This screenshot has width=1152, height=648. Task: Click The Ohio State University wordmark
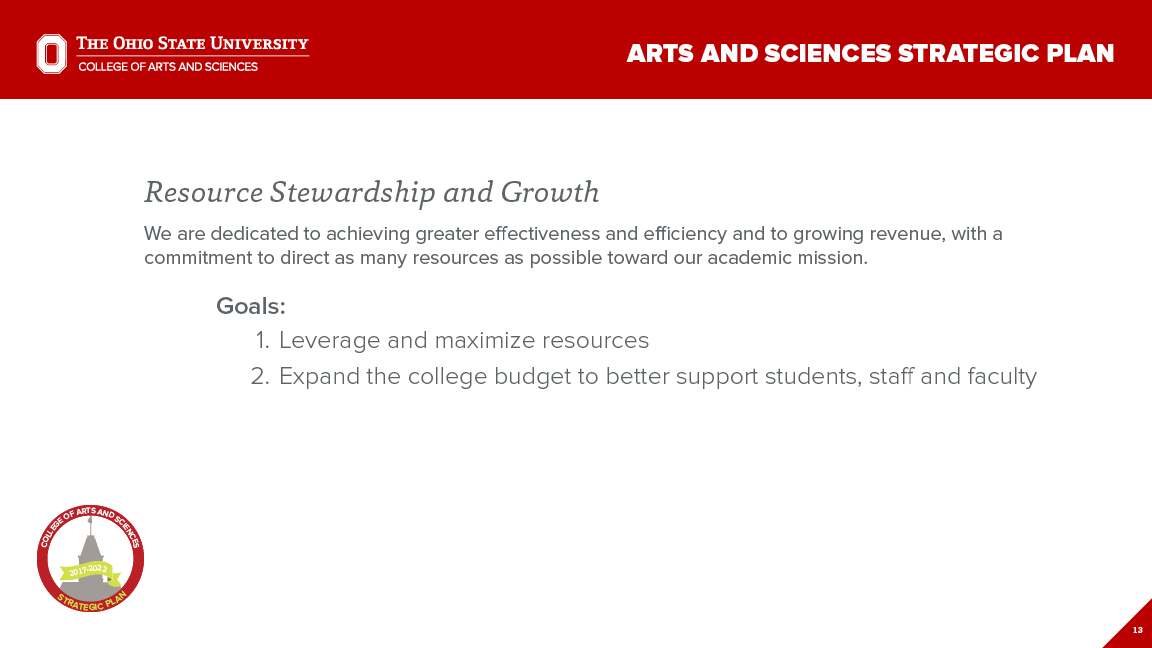[193, 44]
